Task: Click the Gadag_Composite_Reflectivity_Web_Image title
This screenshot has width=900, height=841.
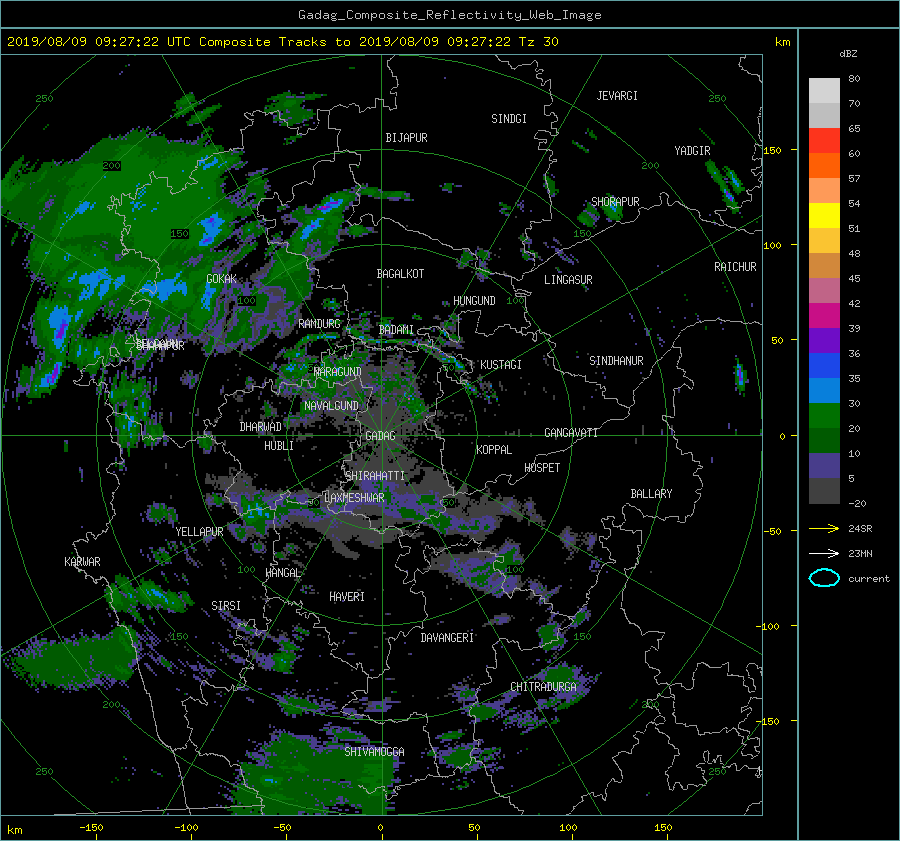Action: (449, 15)
